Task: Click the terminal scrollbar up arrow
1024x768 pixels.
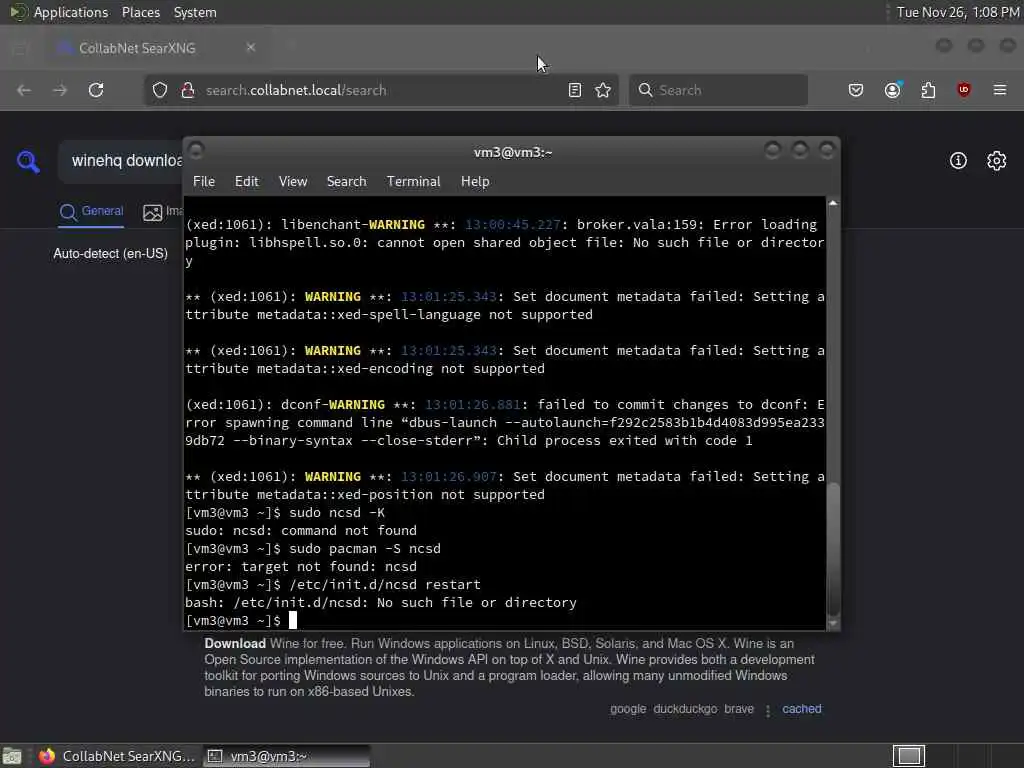Action: pyautogui.click(x=833, y=203)
